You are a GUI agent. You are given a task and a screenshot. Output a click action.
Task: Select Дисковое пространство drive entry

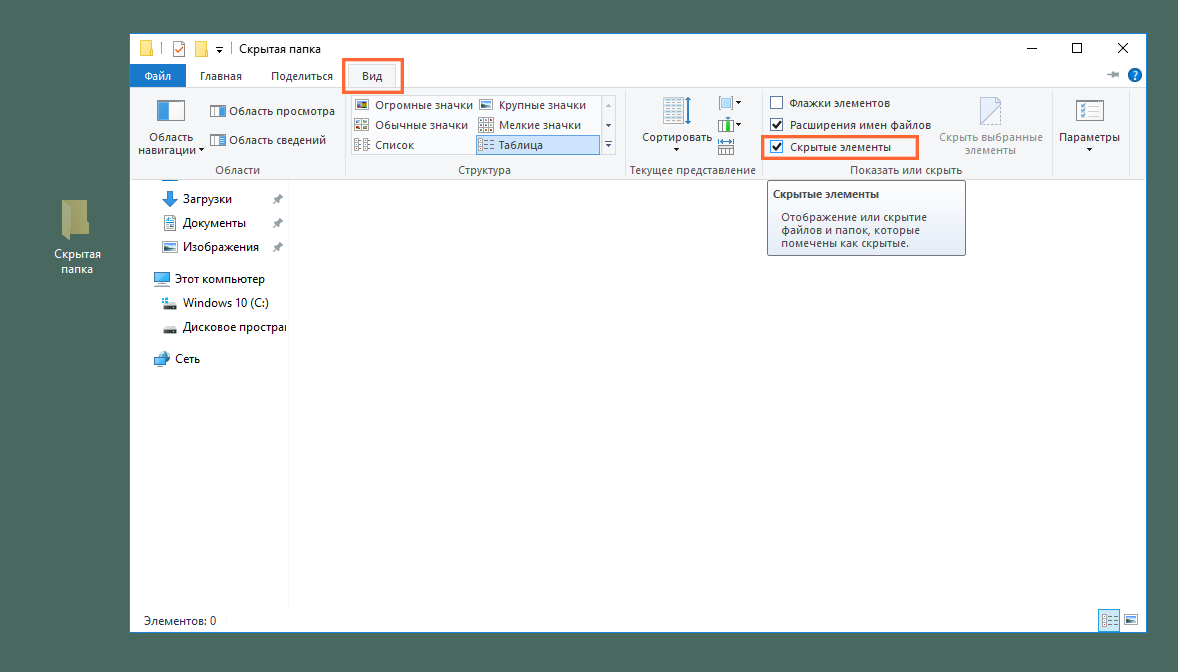[224, 327]
